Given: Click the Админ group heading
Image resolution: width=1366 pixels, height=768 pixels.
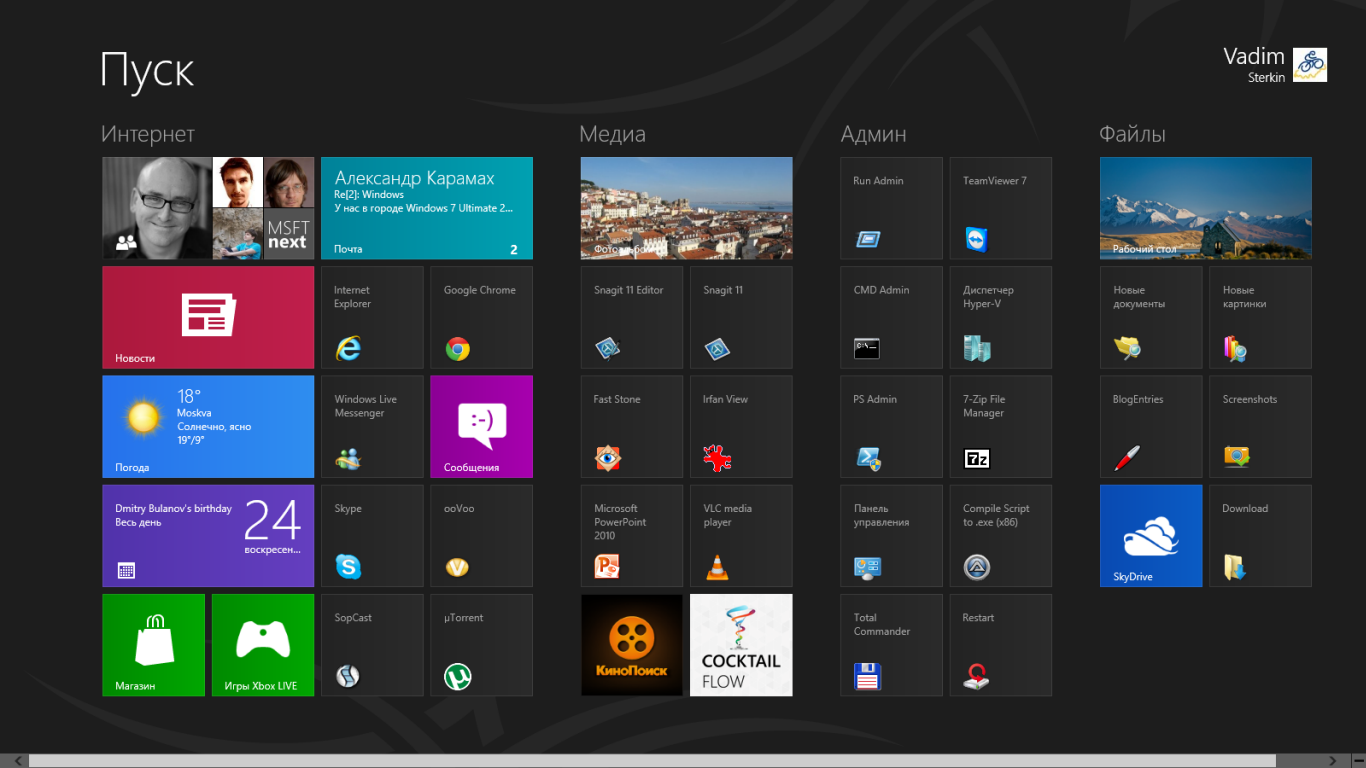Looking at the screenshot, I should pyautogui.click(x=873, y=134).
